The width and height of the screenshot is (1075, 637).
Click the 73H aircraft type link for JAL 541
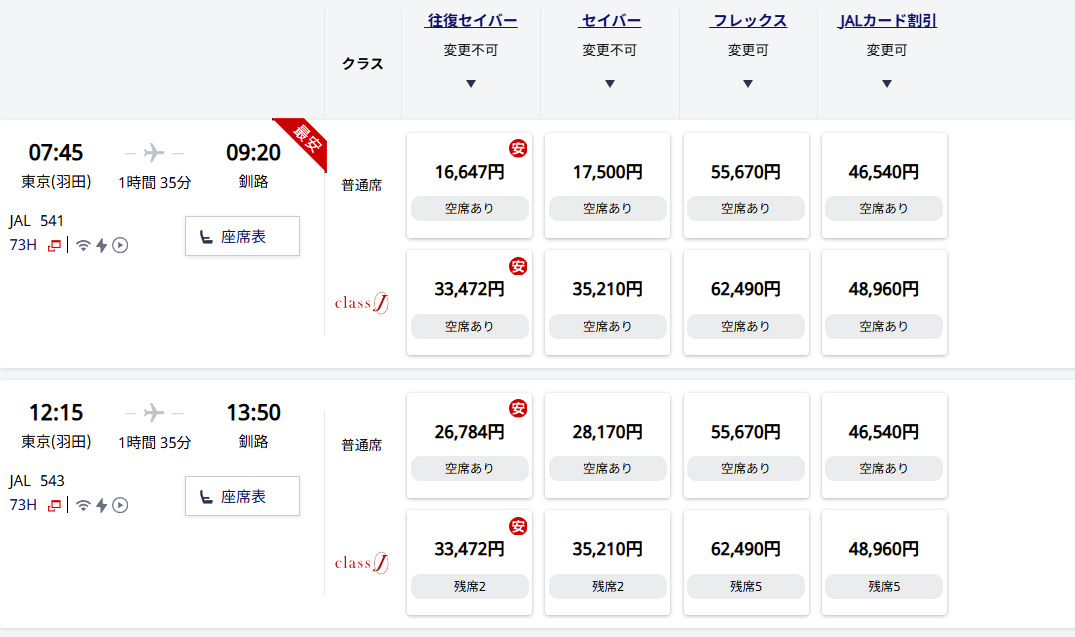[x=23, y=245]
